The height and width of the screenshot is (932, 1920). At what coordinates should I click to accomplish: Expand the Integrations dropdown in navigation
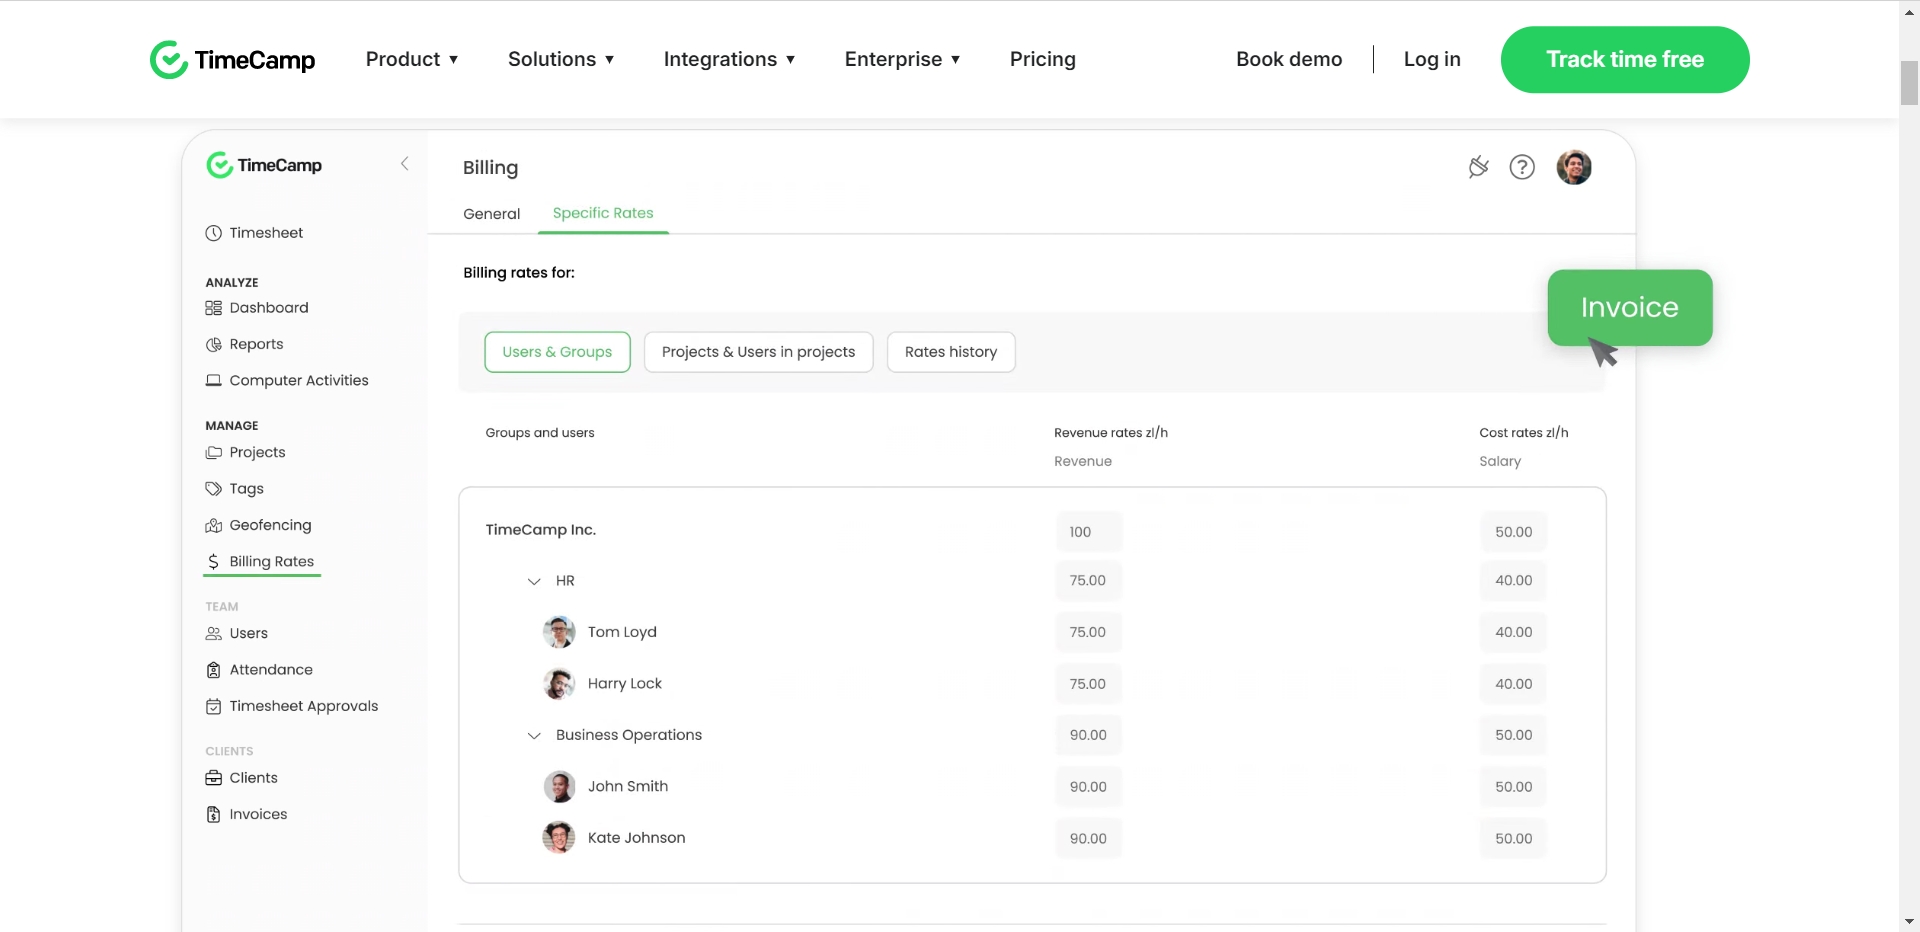[x=729, y=59]
